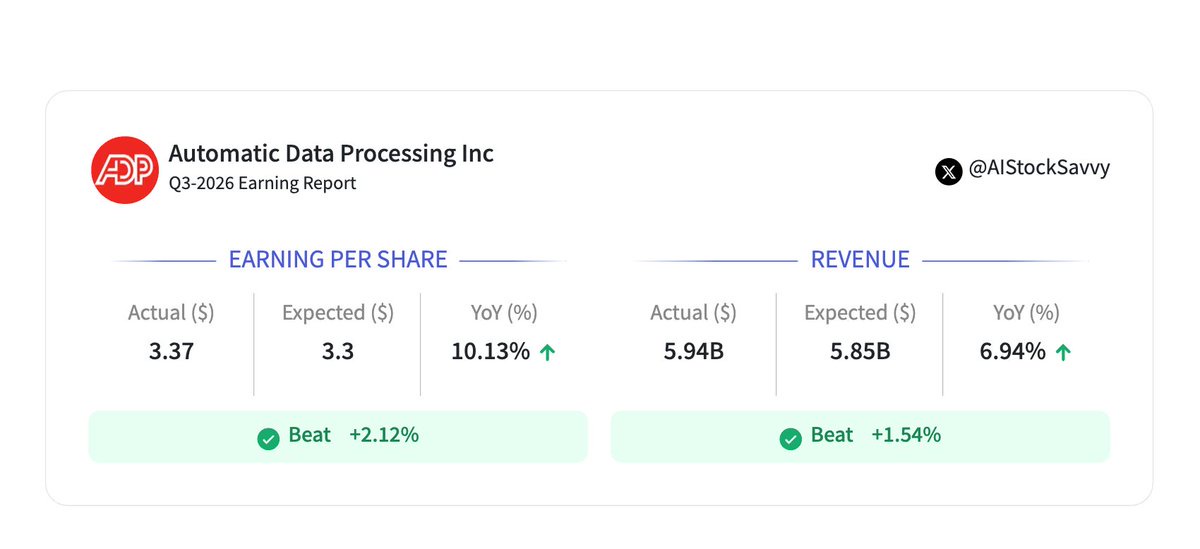Click the Expected ($) label under Revenue
This screenshot has width=1200, height=549.
tap(859, 313)
